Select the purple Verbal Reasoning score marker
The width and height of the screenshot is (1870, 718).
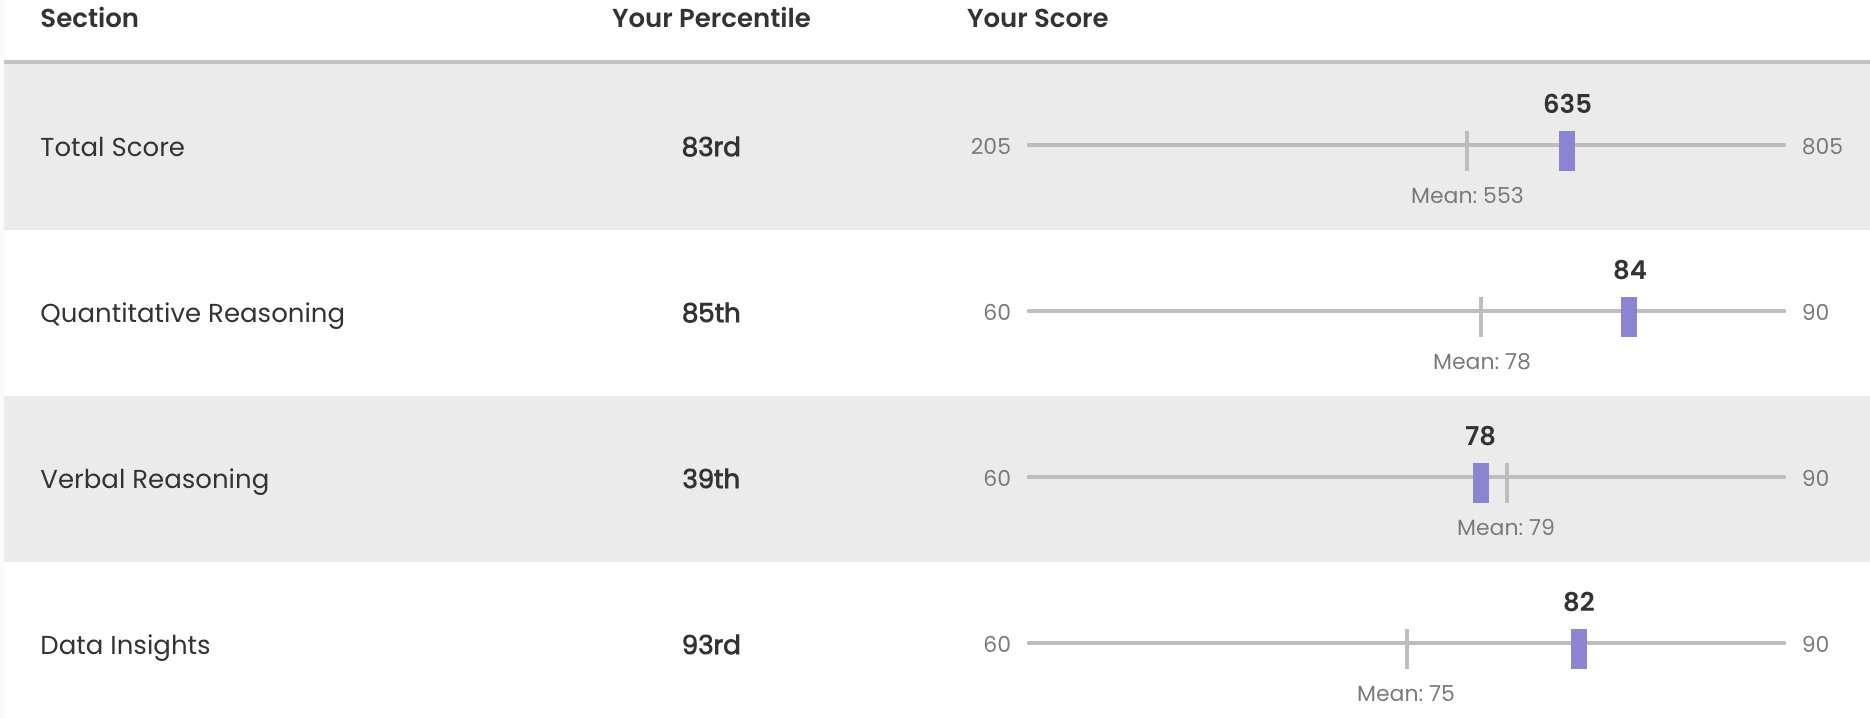[1481, 483]
